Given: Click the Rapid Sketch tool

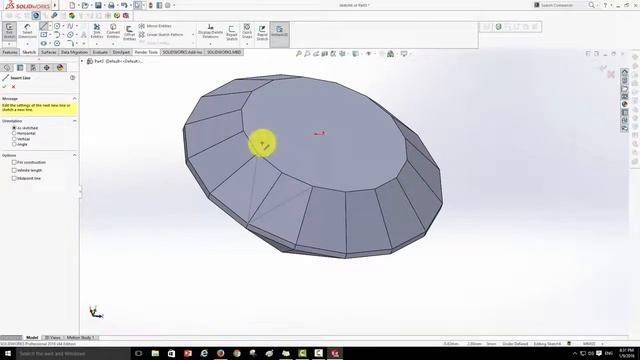Looking at the screenshot, I should [x=262, y=33].
